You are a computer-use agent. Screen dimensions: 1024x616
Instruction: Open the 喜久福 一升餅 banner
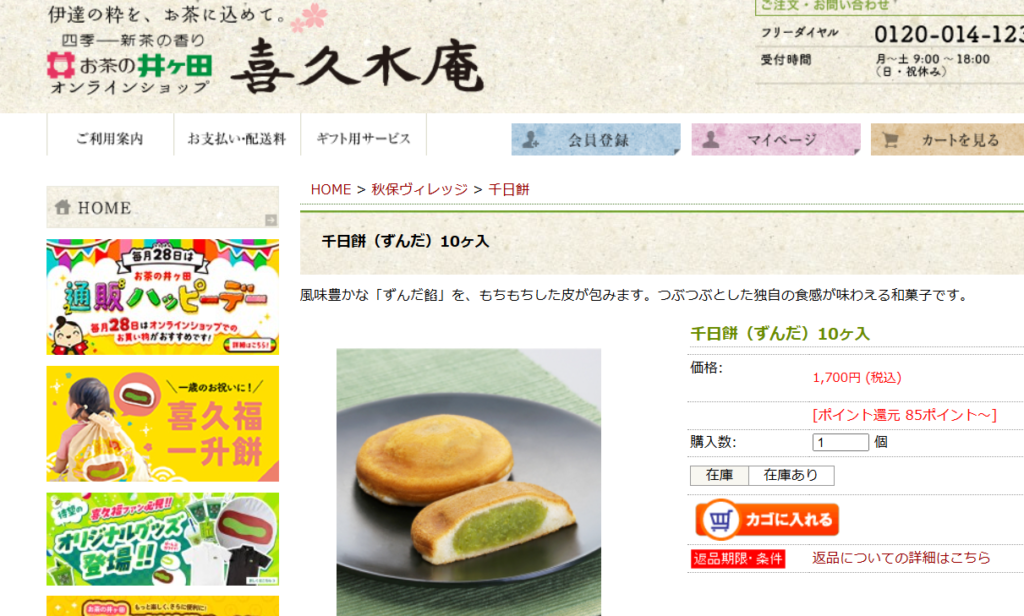coord(163,423)
